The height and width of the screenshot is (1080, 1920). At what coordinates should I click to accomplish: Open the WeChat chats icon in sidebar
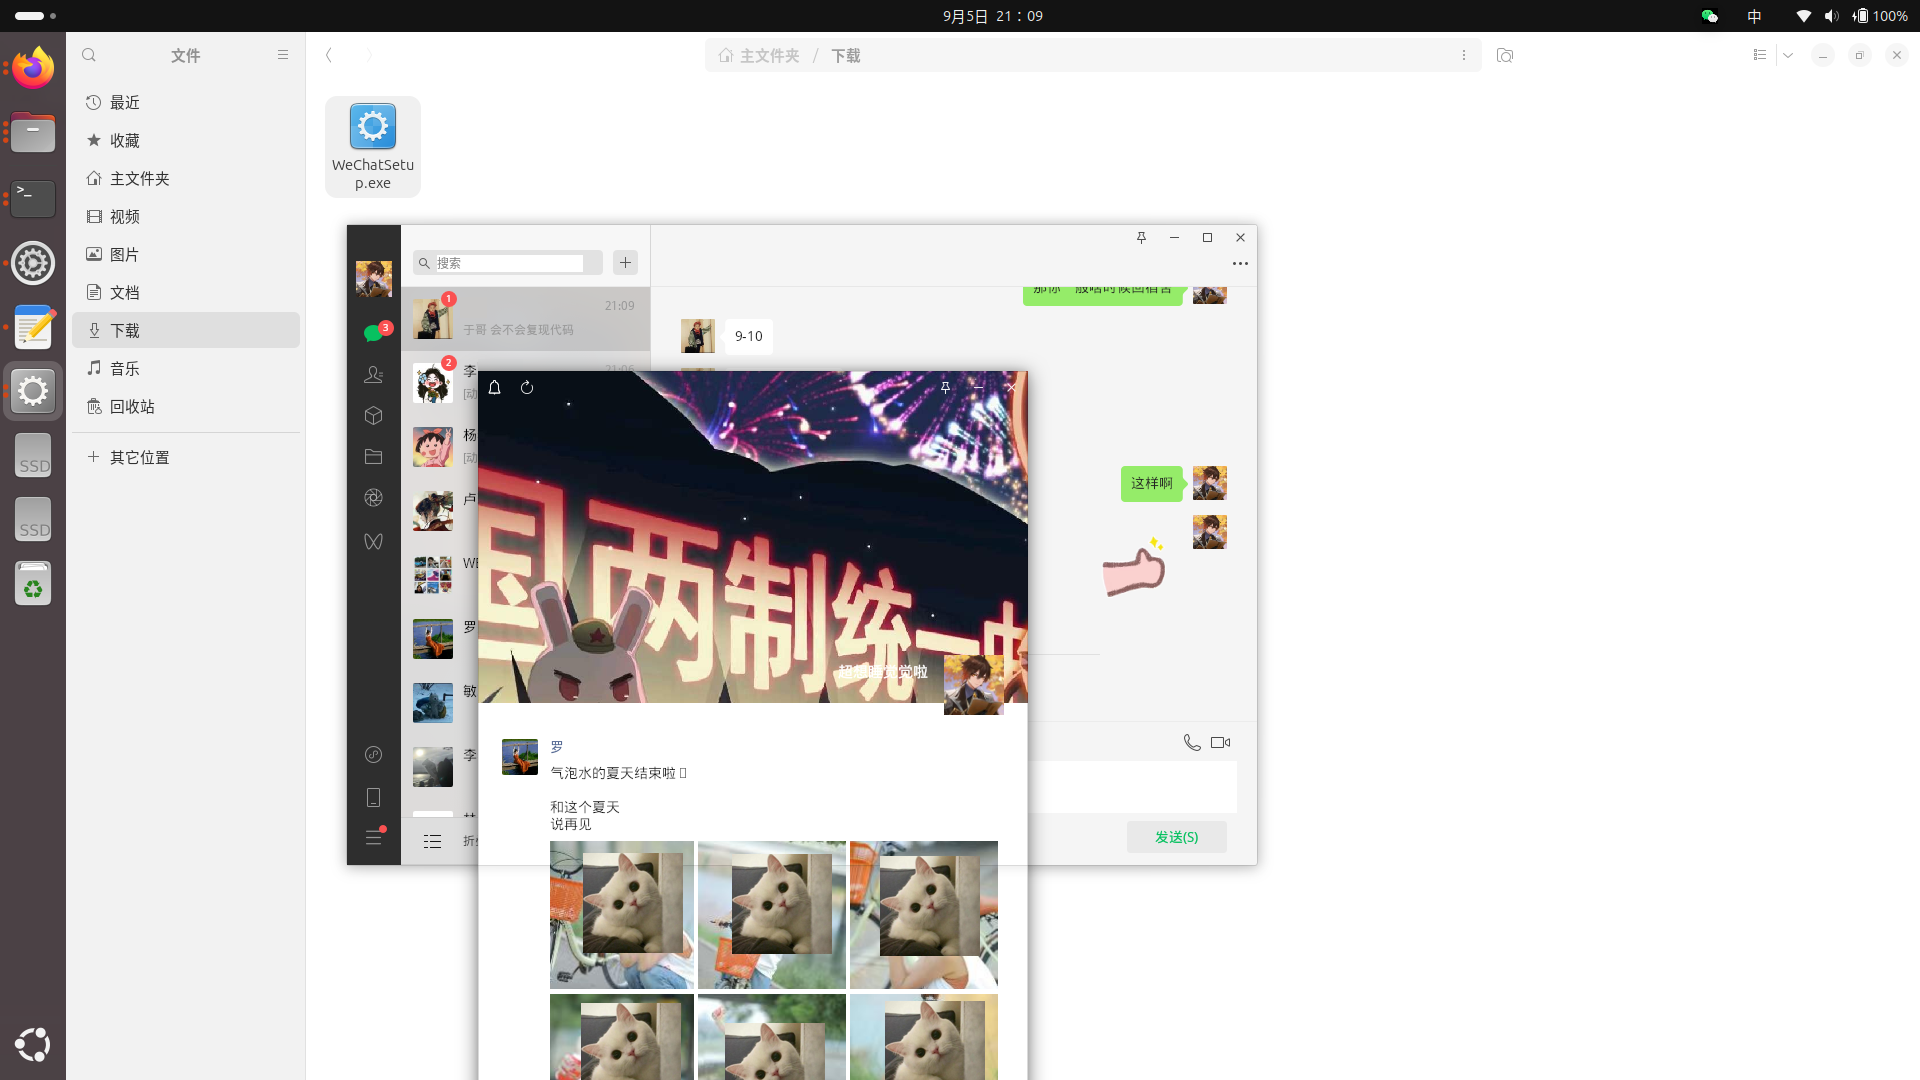pos(374,333)
